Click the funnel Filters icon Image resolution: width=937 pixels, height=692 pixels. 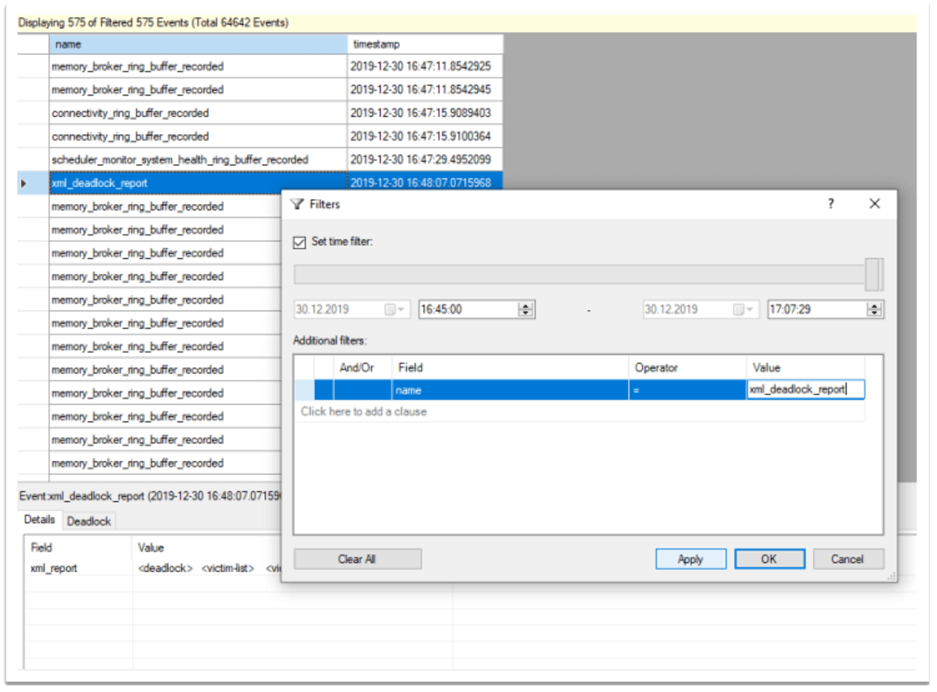298,204
